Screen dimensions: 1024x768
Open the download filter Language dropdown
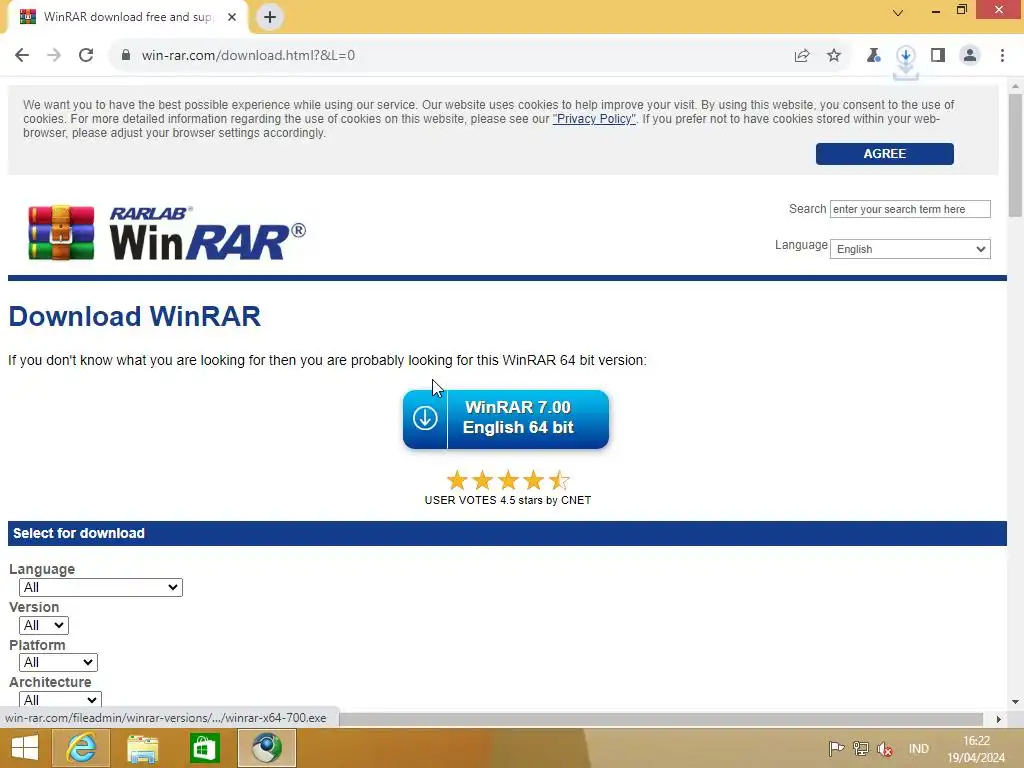[x=101, y=587]
